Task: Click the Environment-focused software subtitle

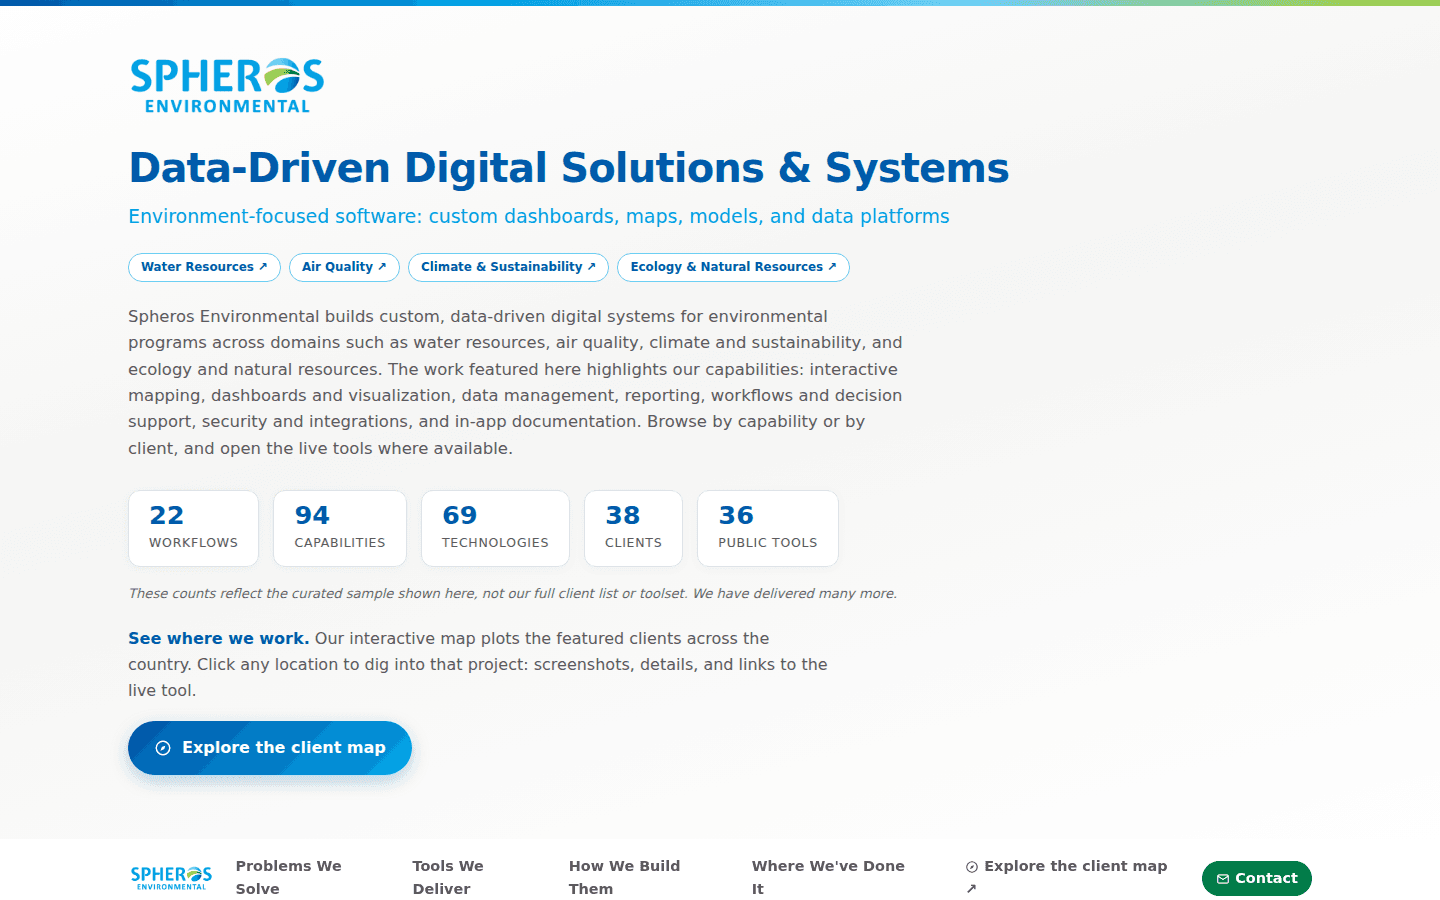Action: [x=539, y=217]
